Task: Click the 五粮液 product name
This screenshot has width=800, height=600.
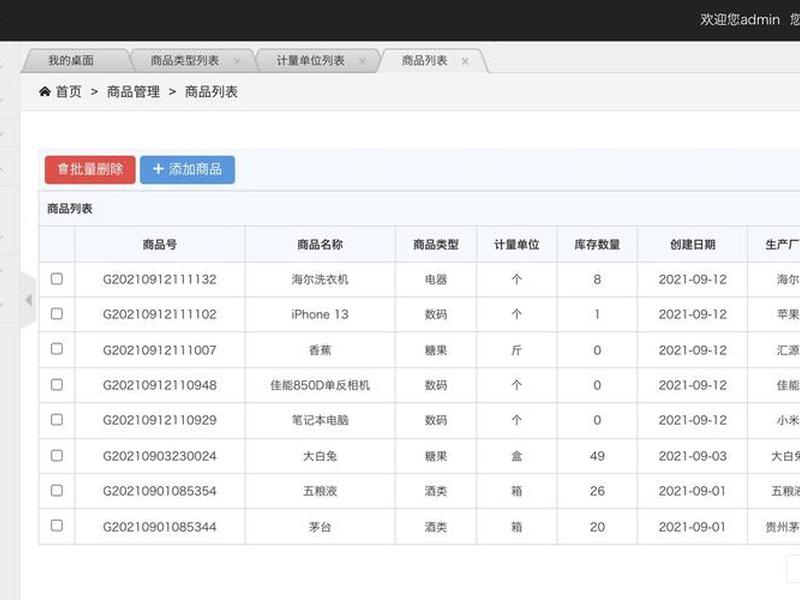Action: click(x=320, y=491)
